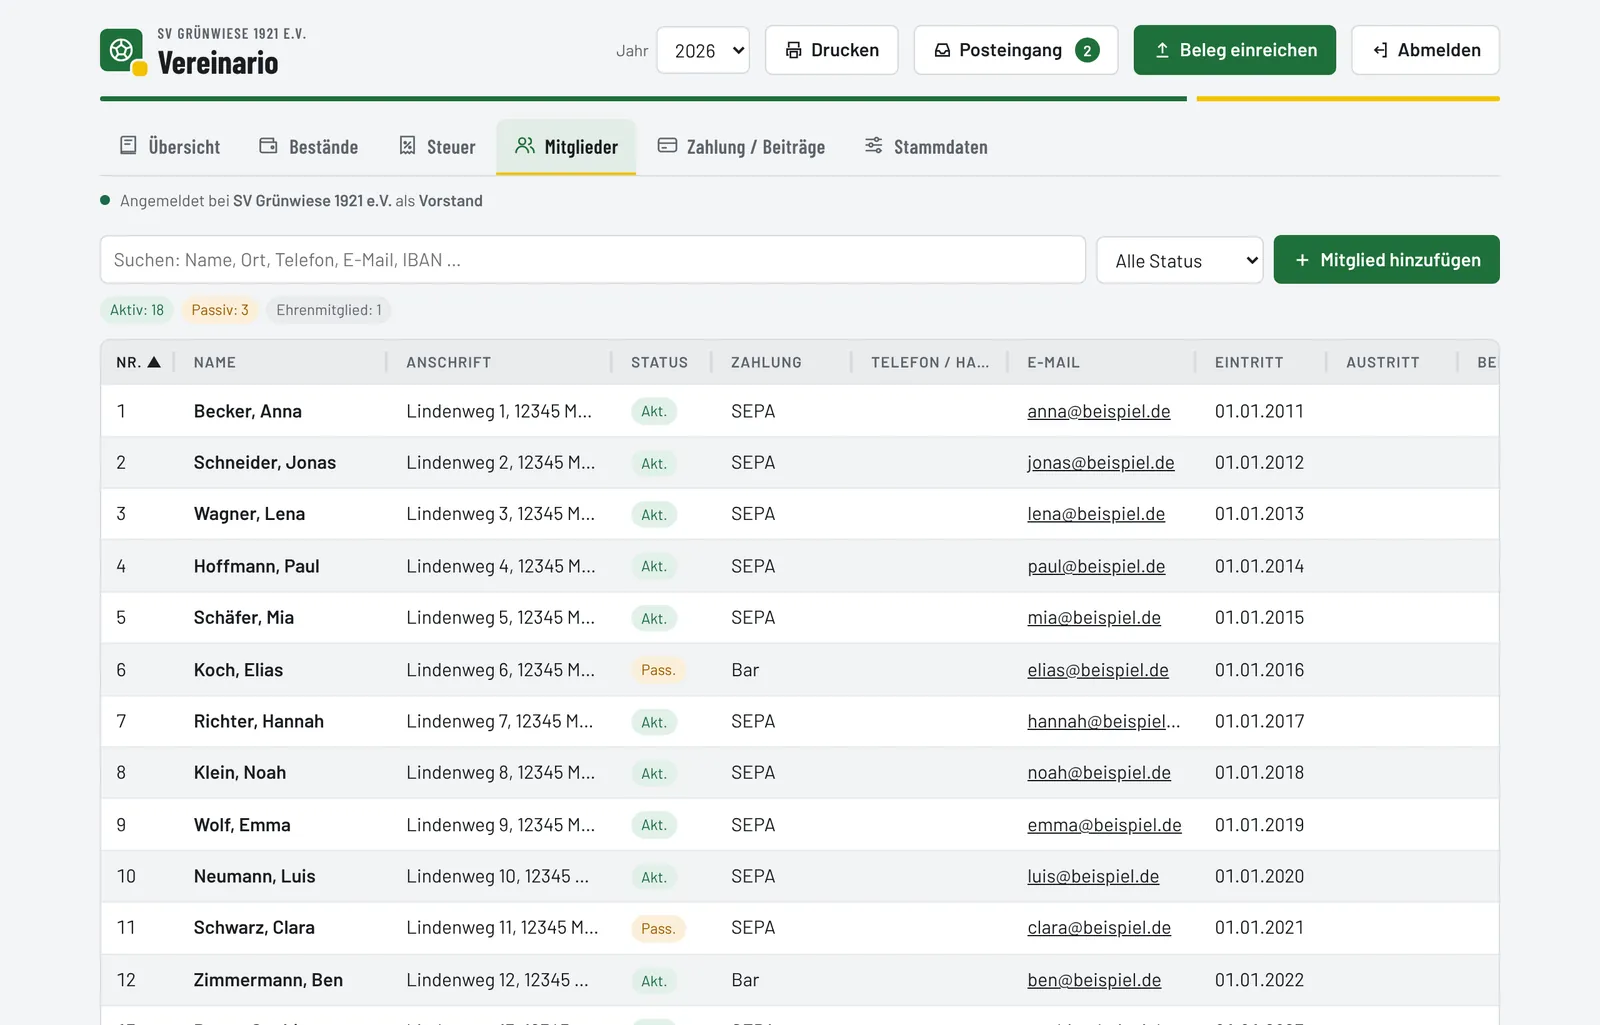Filter by the Aktiv: 18 chip
Viewport: 1600px width, 1025px height.
(137, 310)
